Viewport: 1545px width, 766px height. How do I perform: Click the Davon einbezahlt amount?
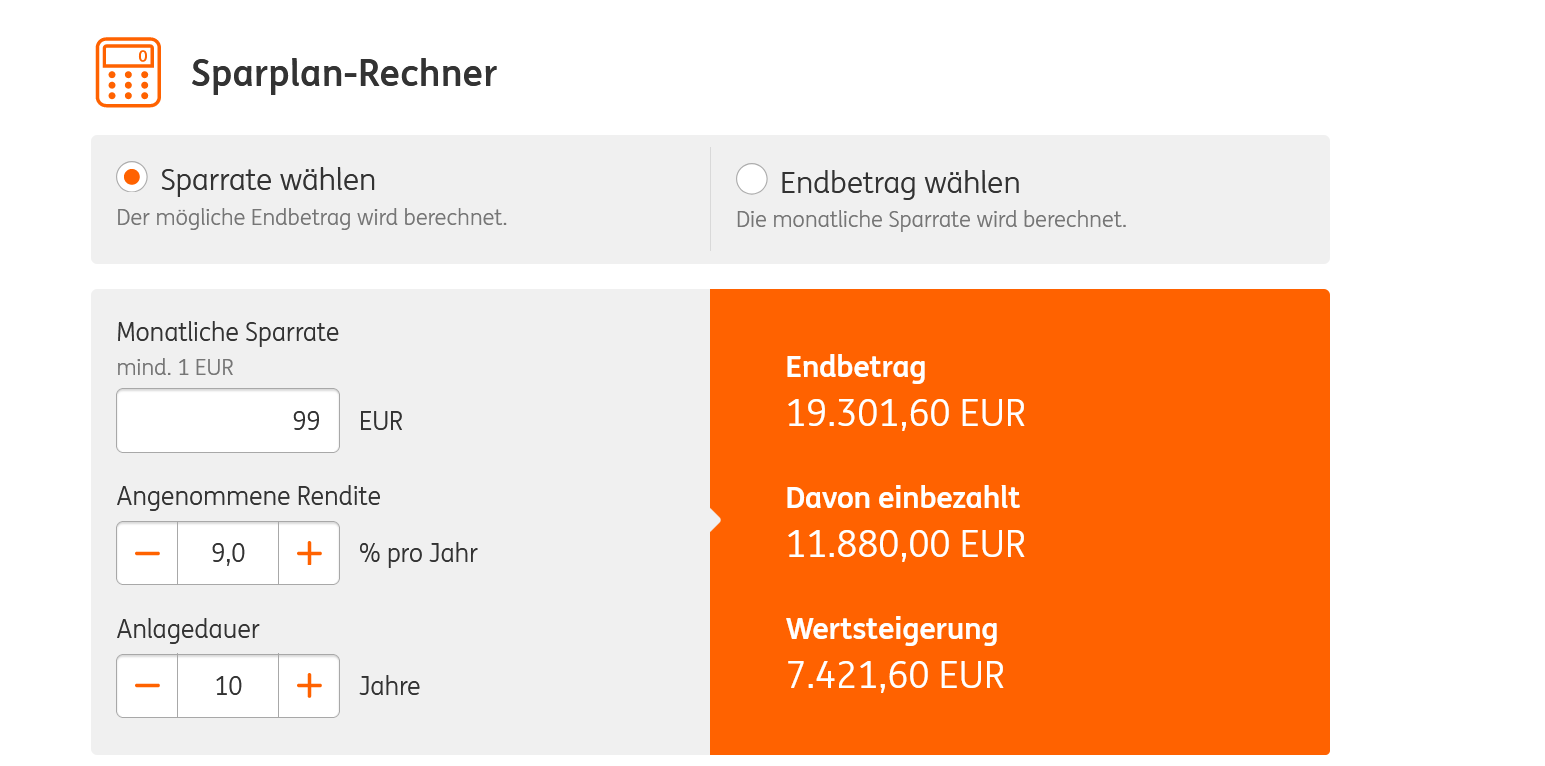pyautogui.click(x=905, y=544)
